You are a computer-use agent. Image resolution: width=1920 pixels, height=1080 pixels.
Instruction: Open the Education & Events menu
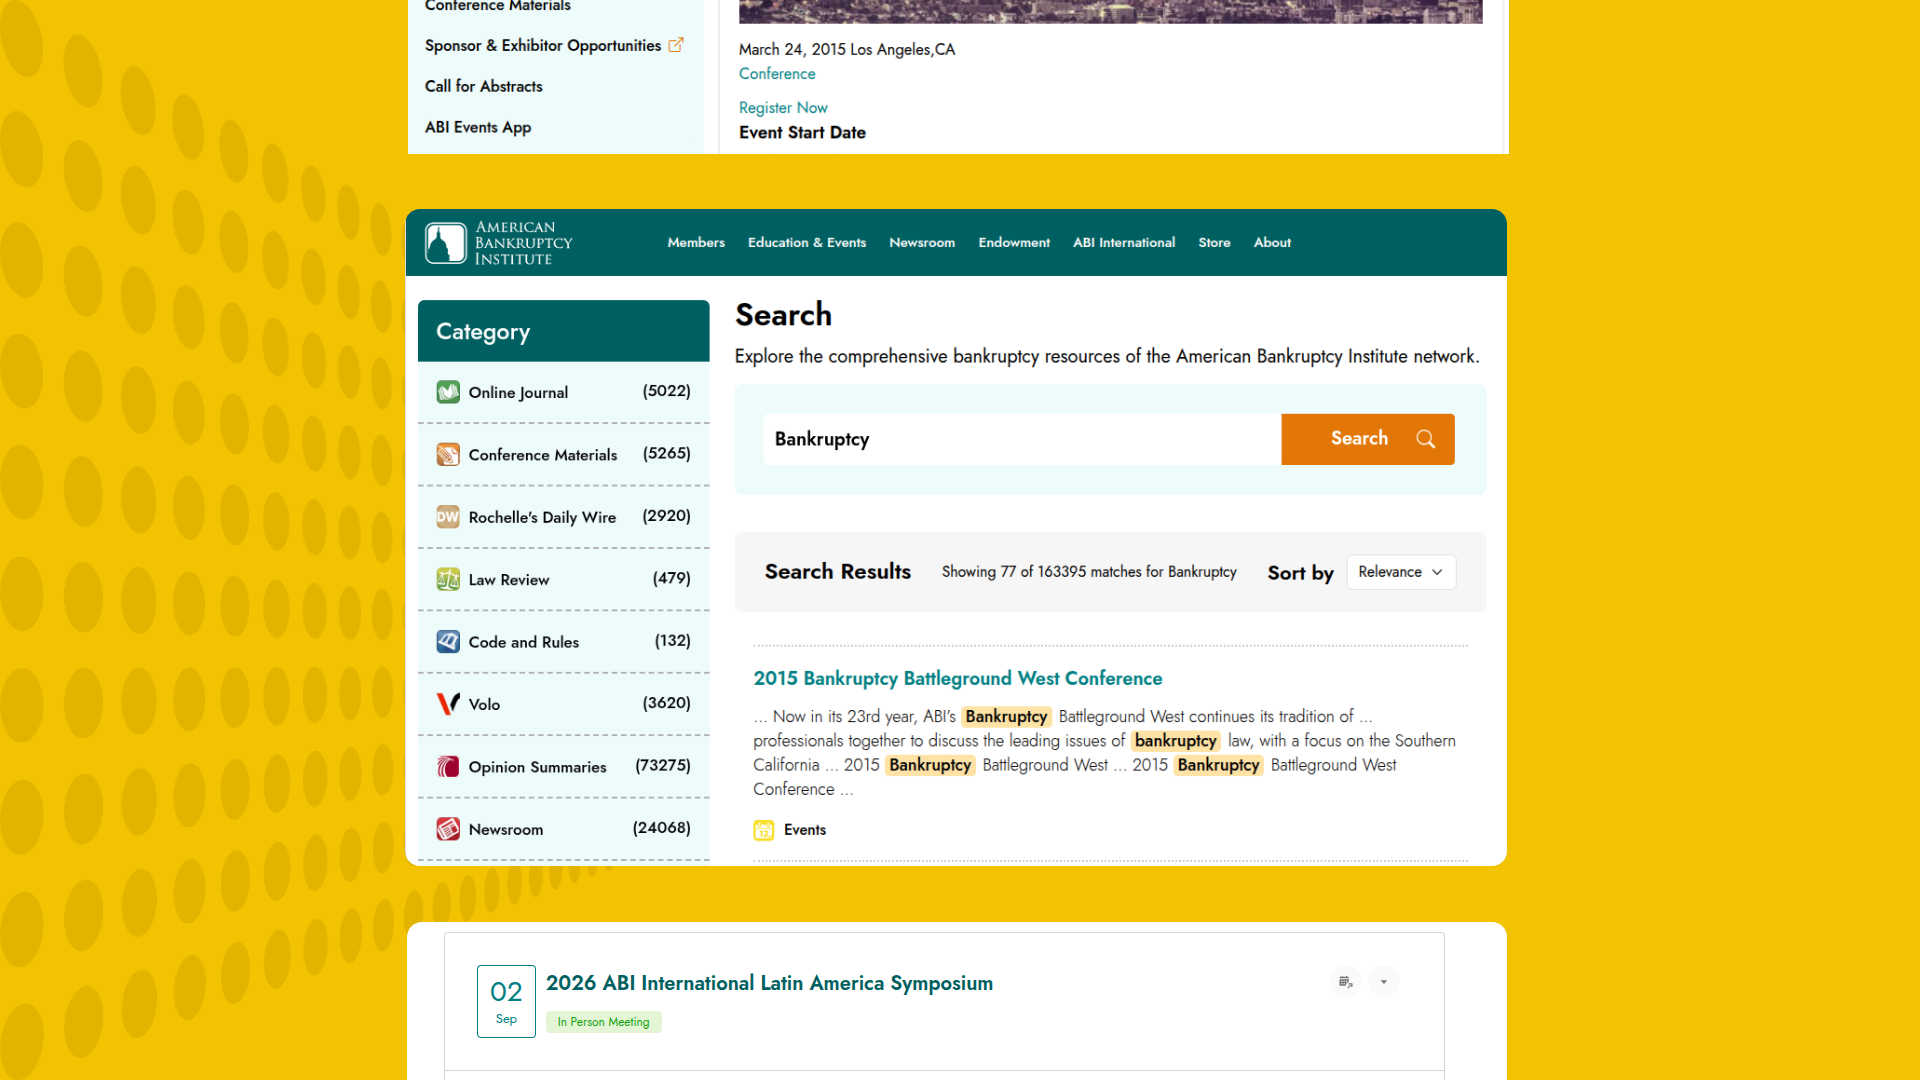[x=807, y=243]
